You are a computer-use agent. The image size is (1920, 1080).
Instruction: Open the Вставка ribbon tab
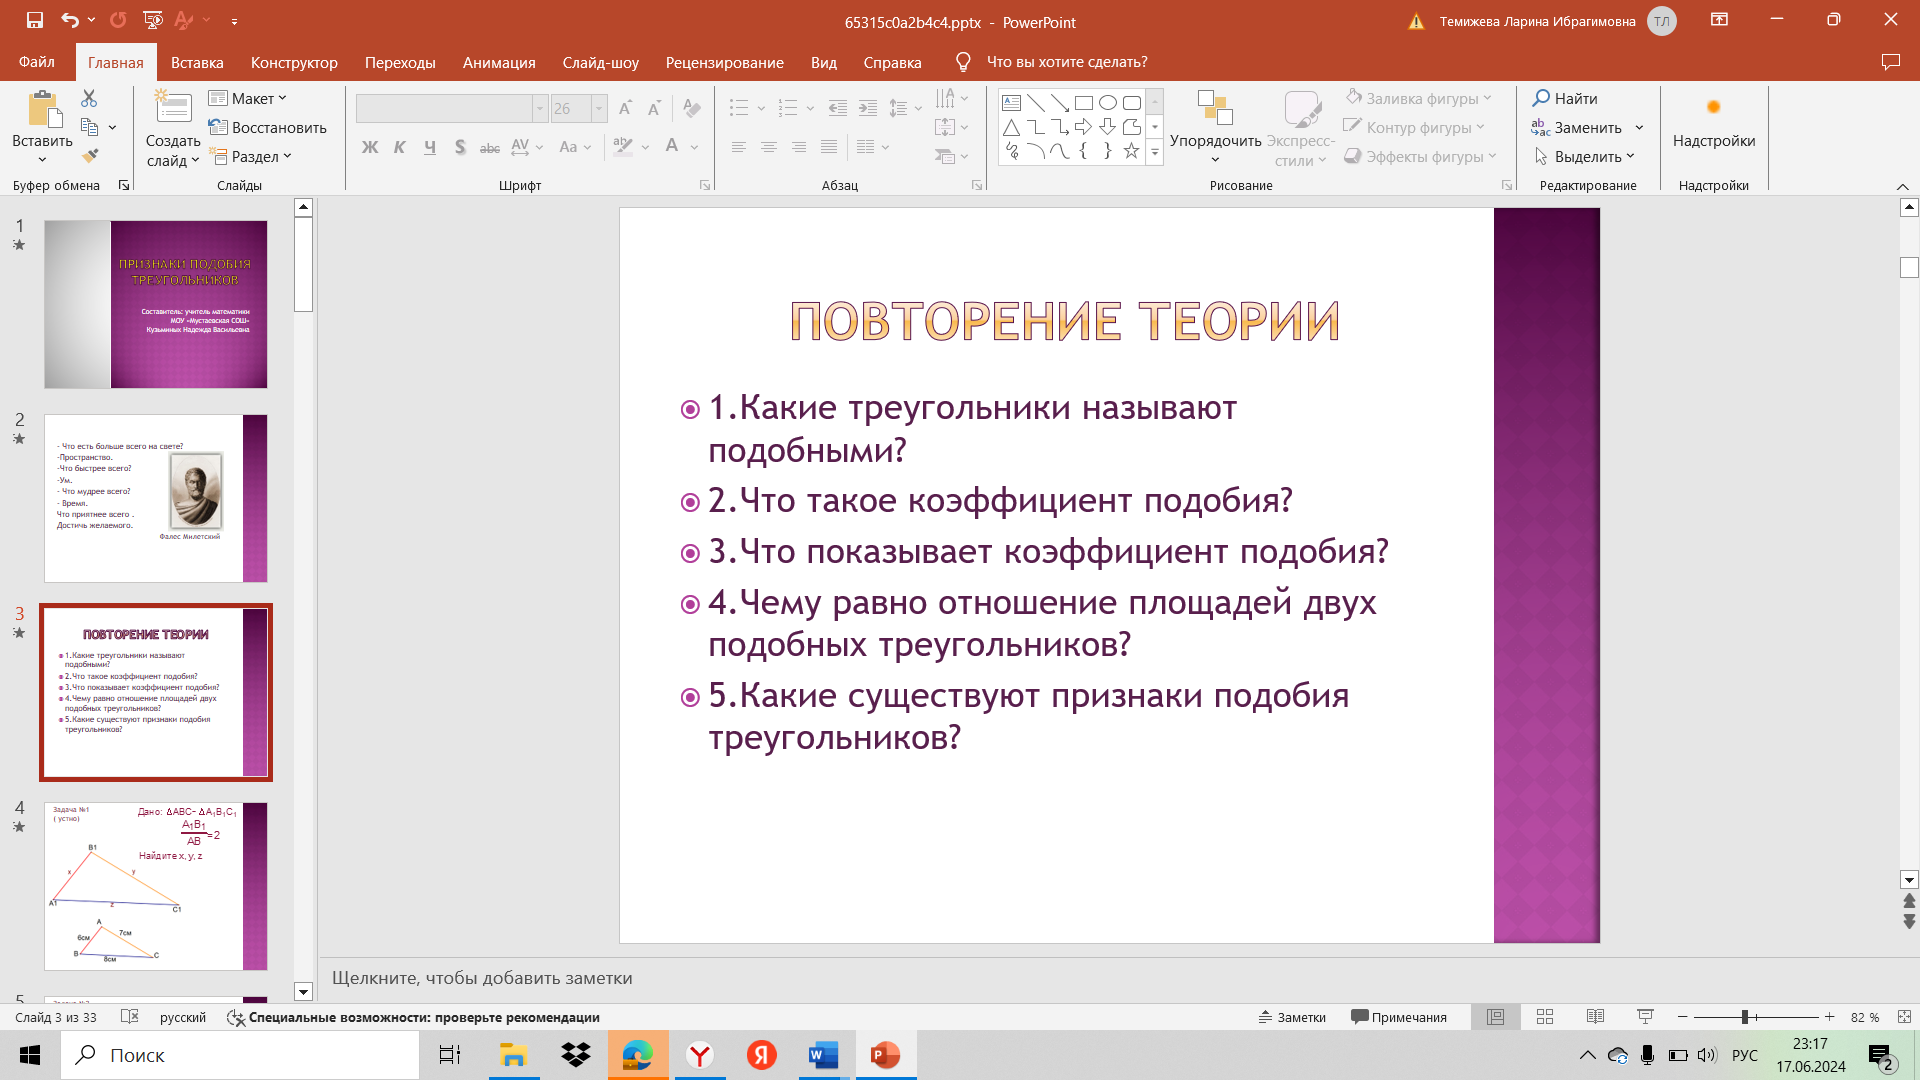click(197, 62)
